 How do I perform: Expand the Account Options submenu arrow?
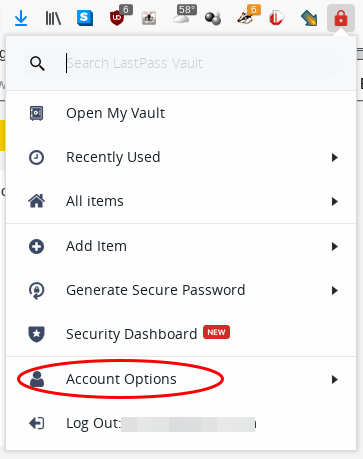point(335,379)
